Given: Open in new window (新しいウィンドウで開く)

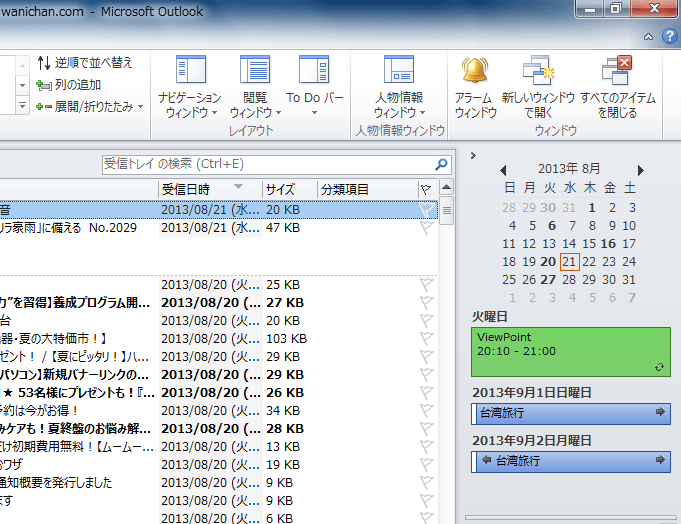Looking at the screenshot, I should (x=538, y=87).
